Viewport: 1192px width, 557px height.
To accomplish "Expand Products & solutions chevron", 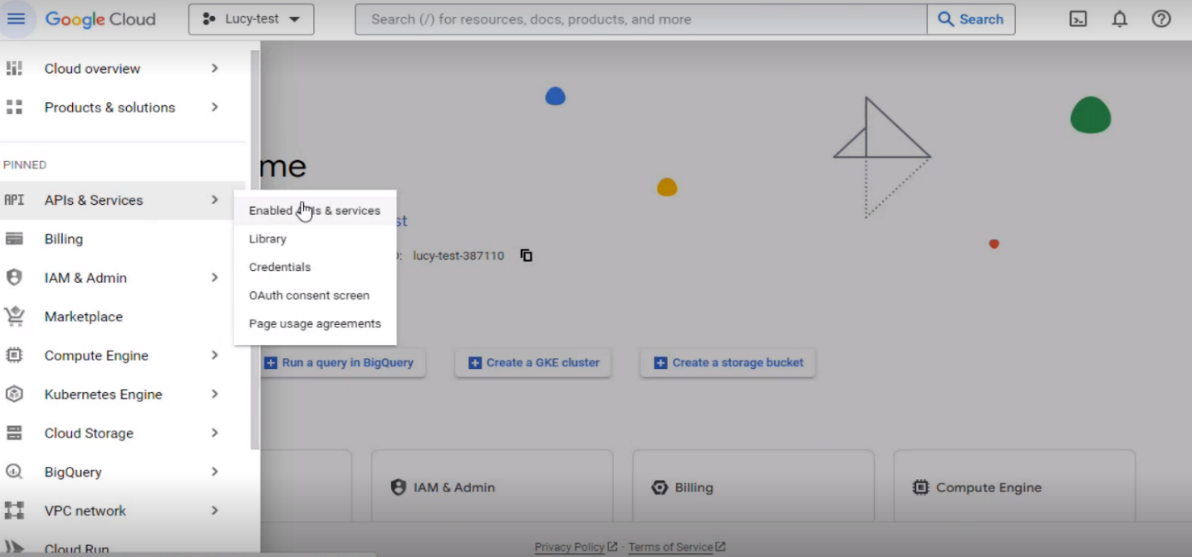I will tap(214, 107).
